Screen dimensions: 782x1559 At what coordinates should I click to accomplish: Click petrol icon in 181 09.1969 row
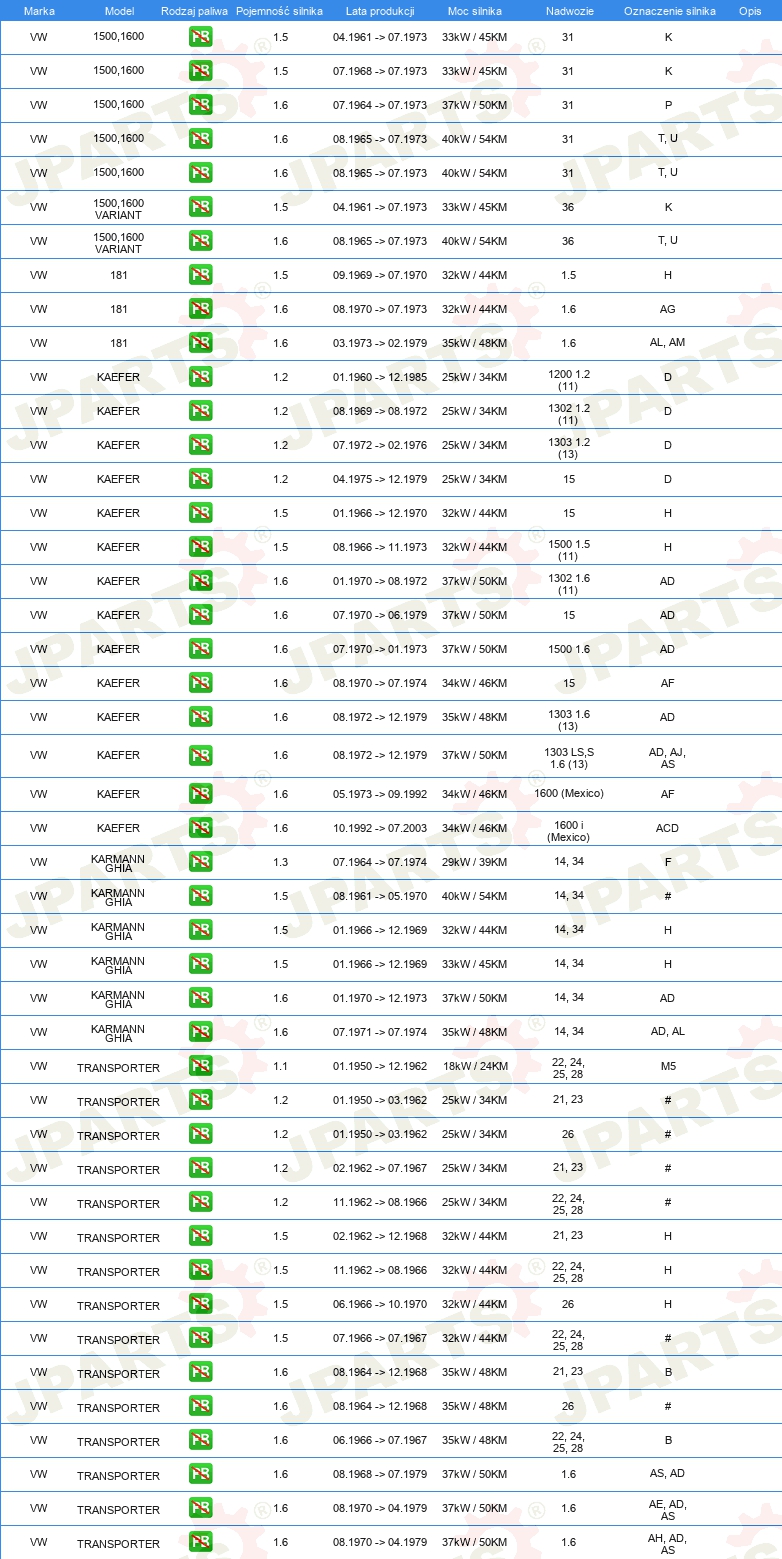tap(200, 275)
